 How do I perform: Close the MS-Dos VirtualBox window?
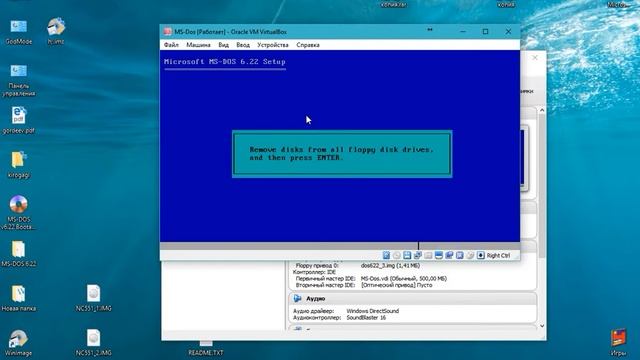pyautogui.click(x=508, y=31)
